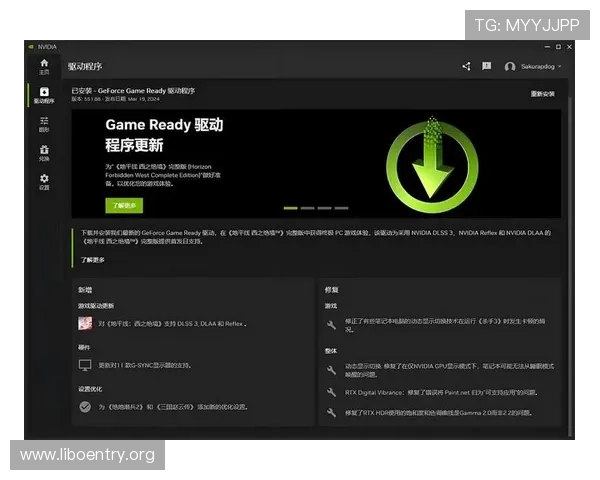This screenshot has width=600, height=480.
Task: Select the fourth carousel indicator
Action: coord(341,208)
